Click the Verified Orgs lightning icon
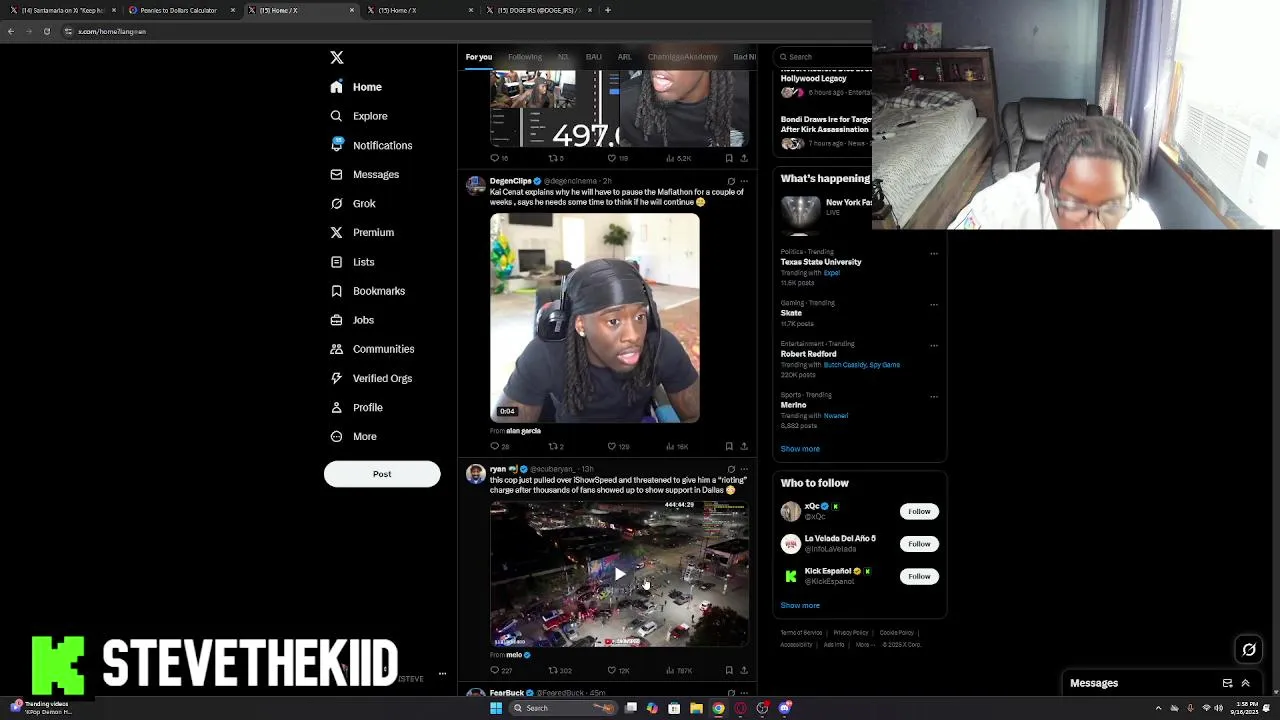This screenshot has width=1280, height=720. click(337, 378)
